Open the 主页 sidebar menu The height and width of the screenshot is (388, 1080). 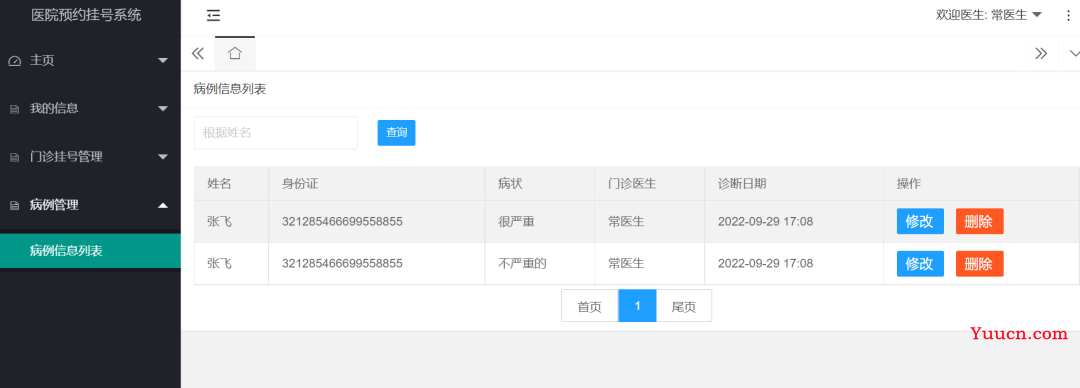point(90,61)
